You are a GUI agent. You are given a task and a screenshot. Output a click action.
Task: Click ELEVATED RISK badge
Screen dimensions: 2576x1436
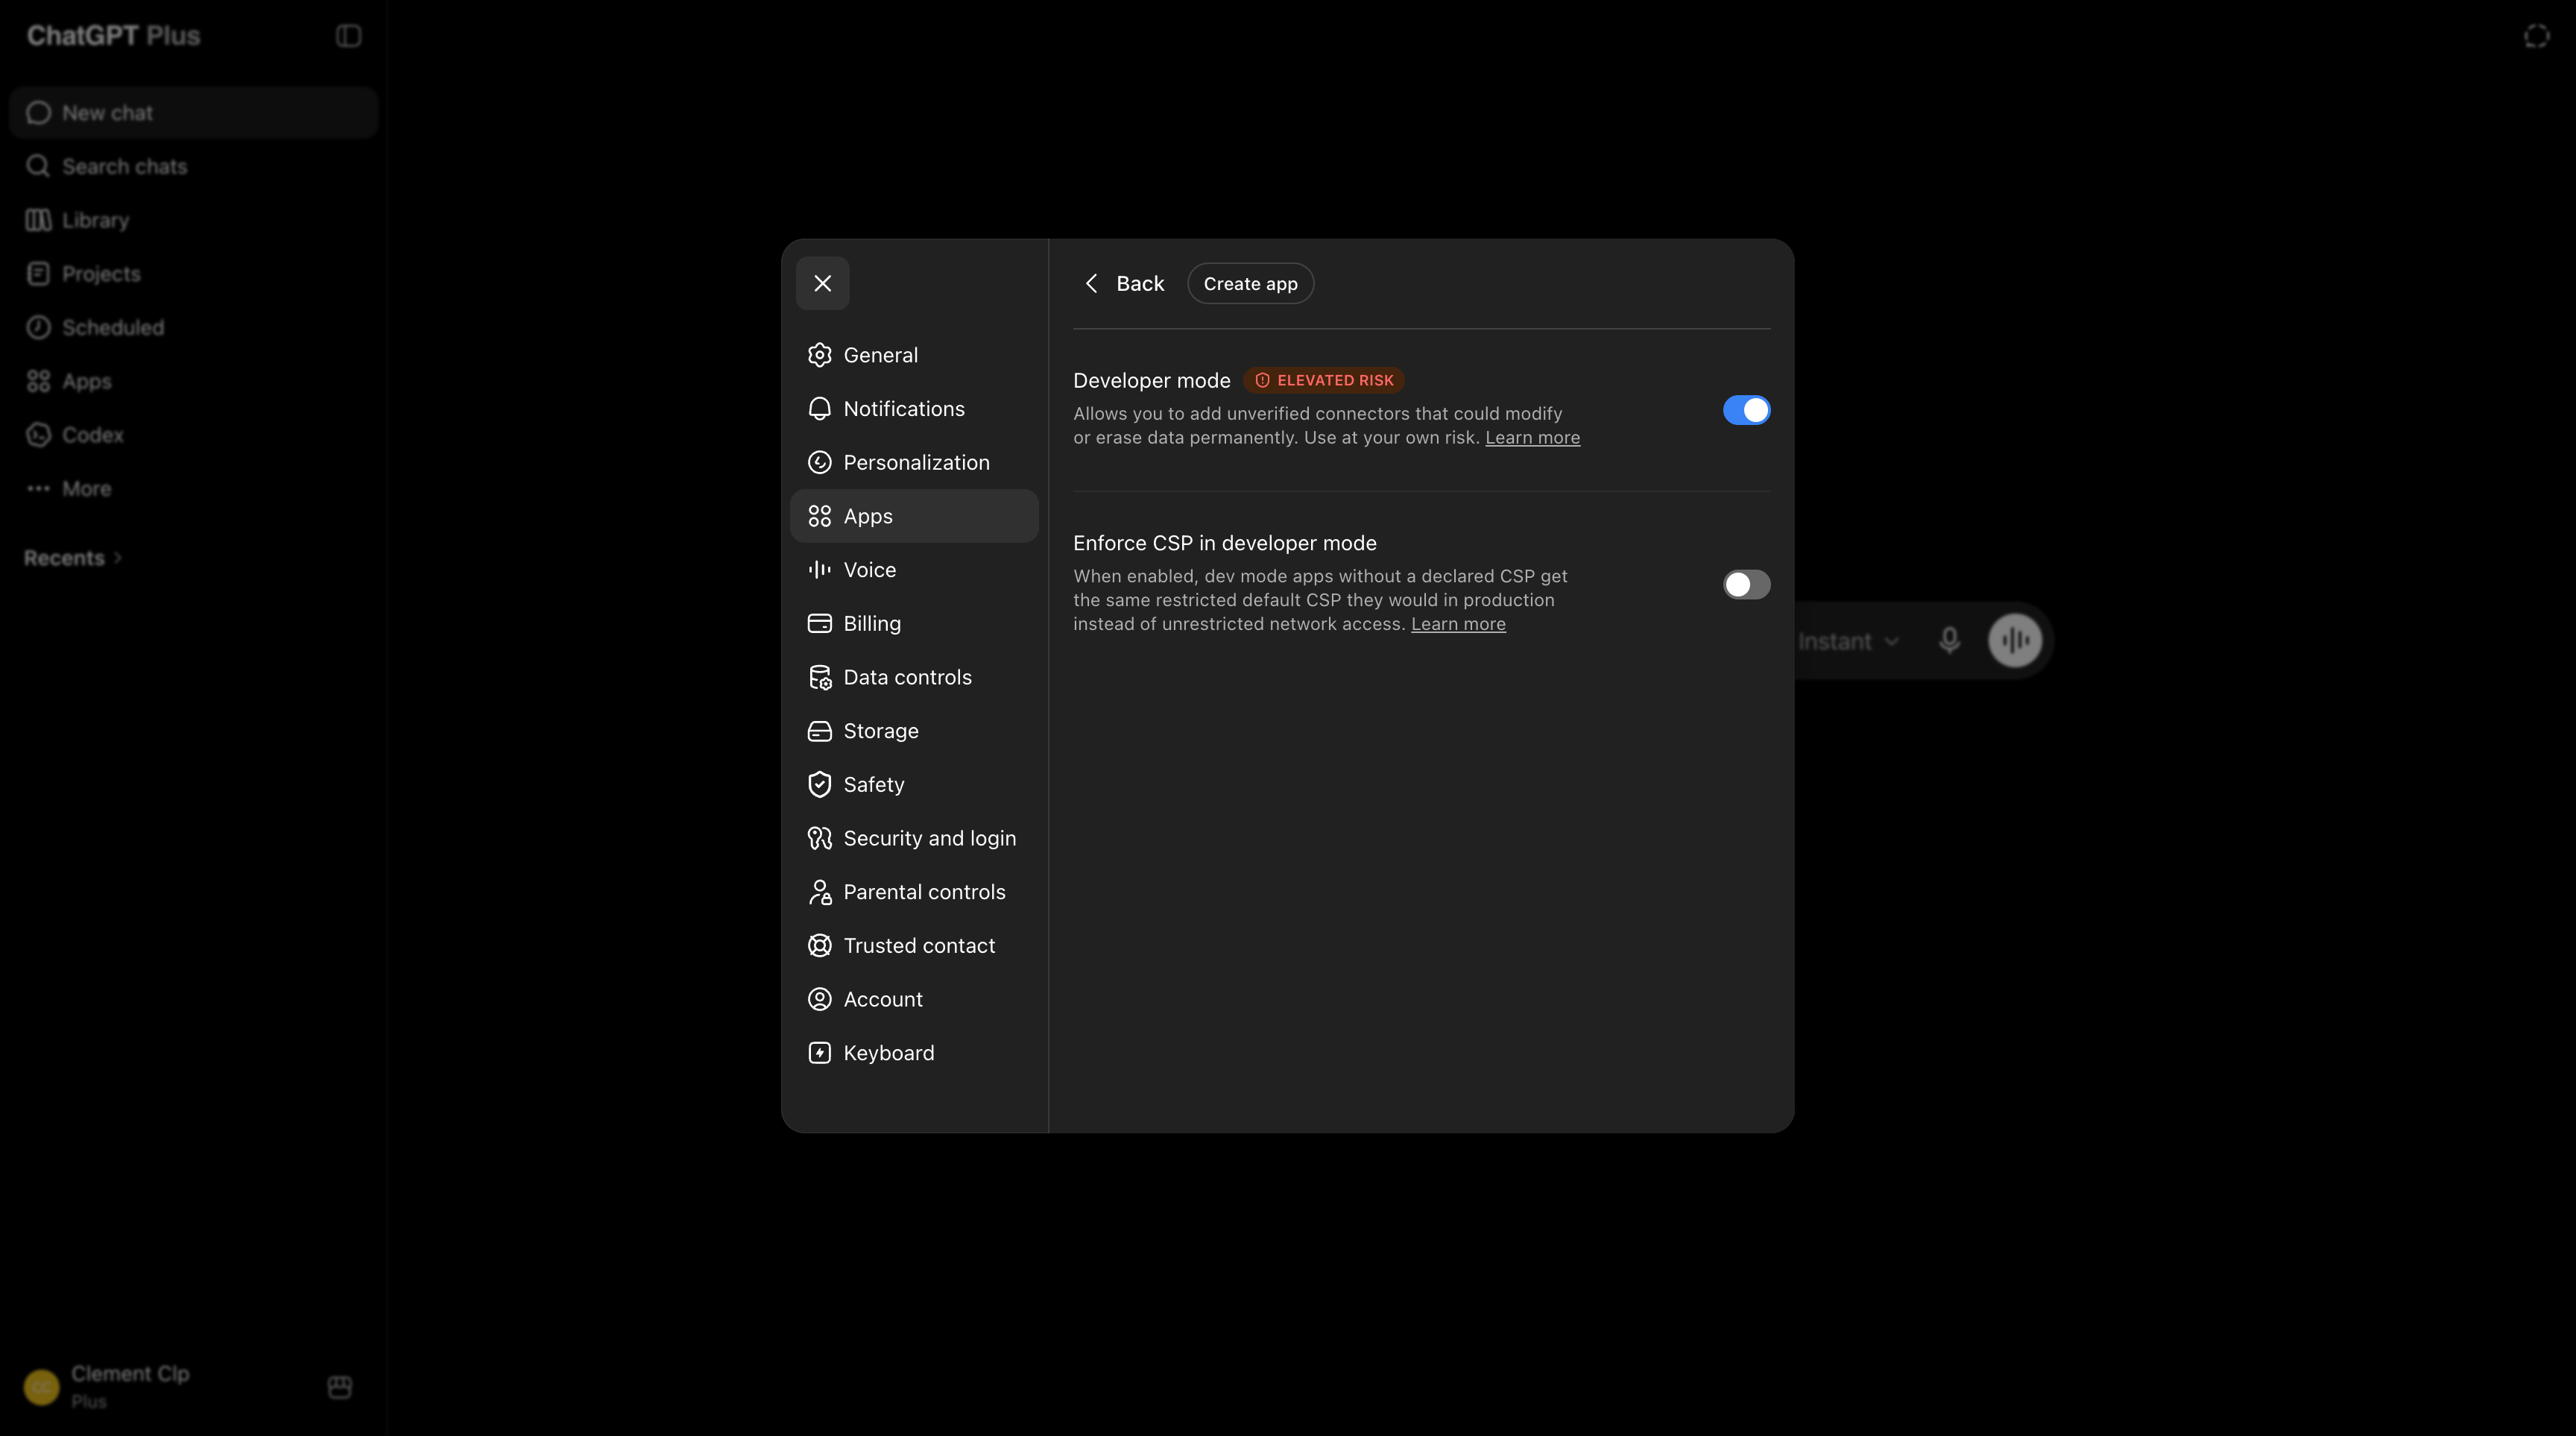pyautogui.click(x=1324, y=380)
